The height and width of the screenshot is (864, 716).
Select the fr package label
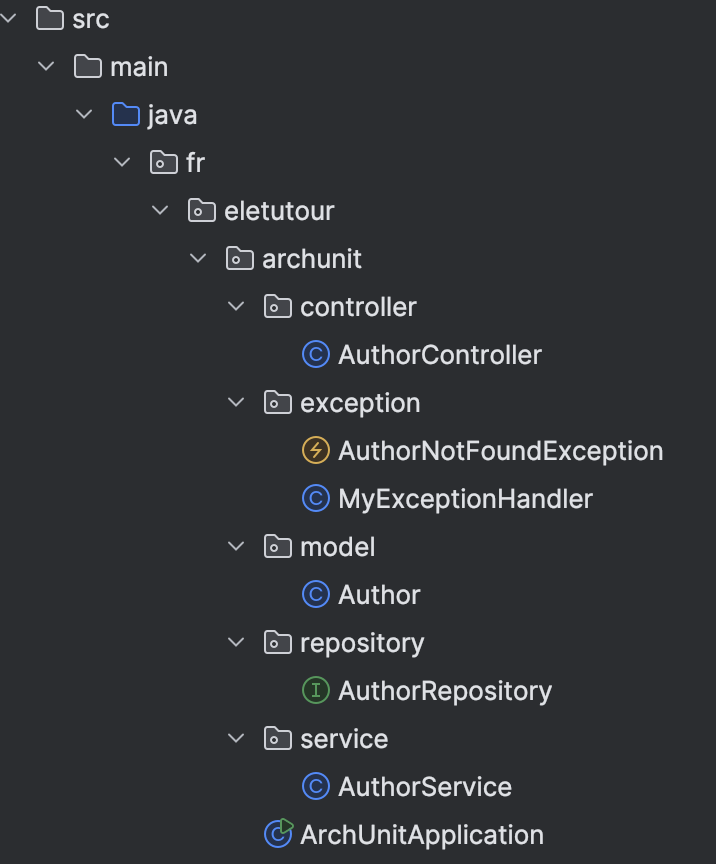click(x=195, y=163)
